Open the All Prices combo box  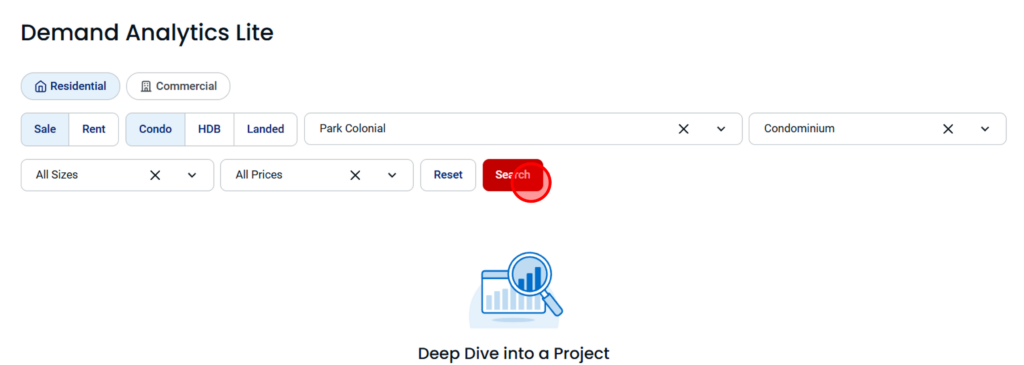click(x=317, y=175)
